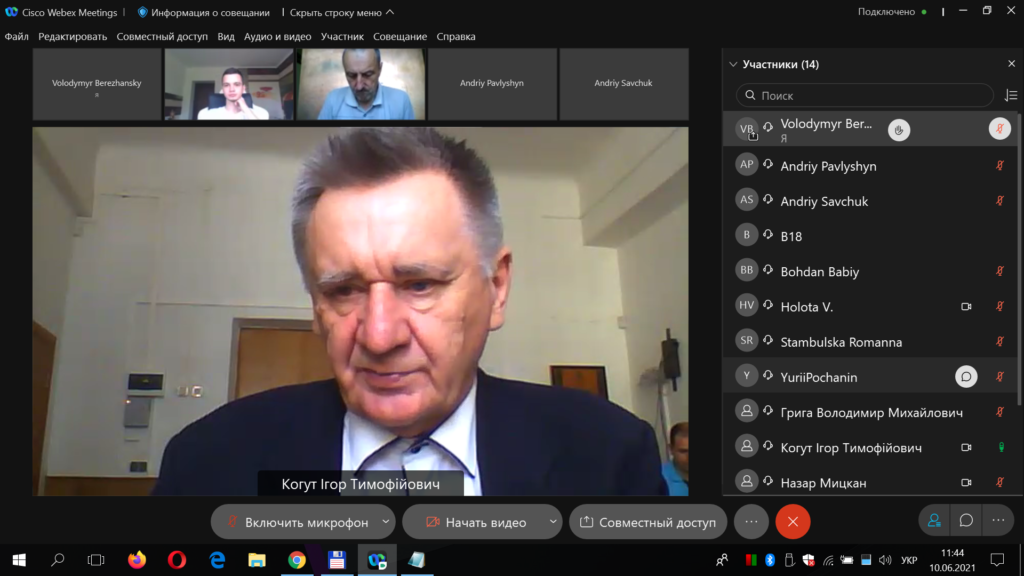
Task: Click the raise hand icon beside Volodymyr
Action: (899, 129)
